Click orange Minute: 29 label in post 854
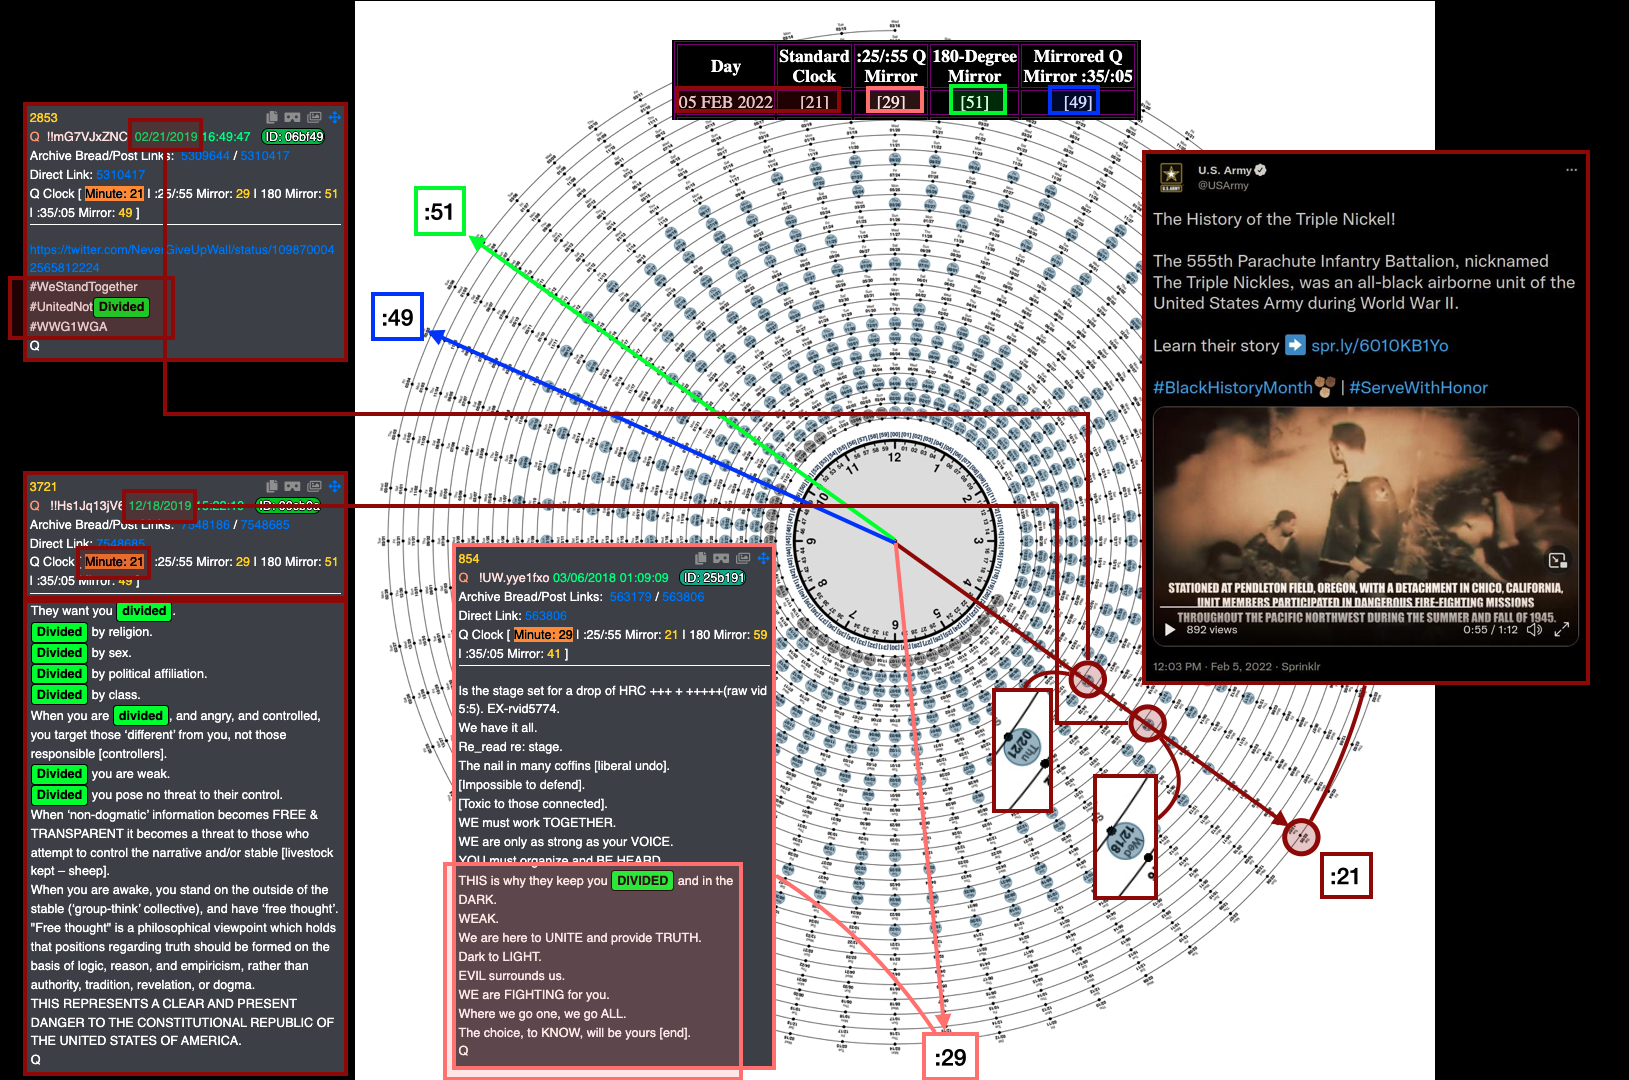Image resolution: width=1629 pixels, height=1080 pixels. pyautogui.click(x=543, y=635)
